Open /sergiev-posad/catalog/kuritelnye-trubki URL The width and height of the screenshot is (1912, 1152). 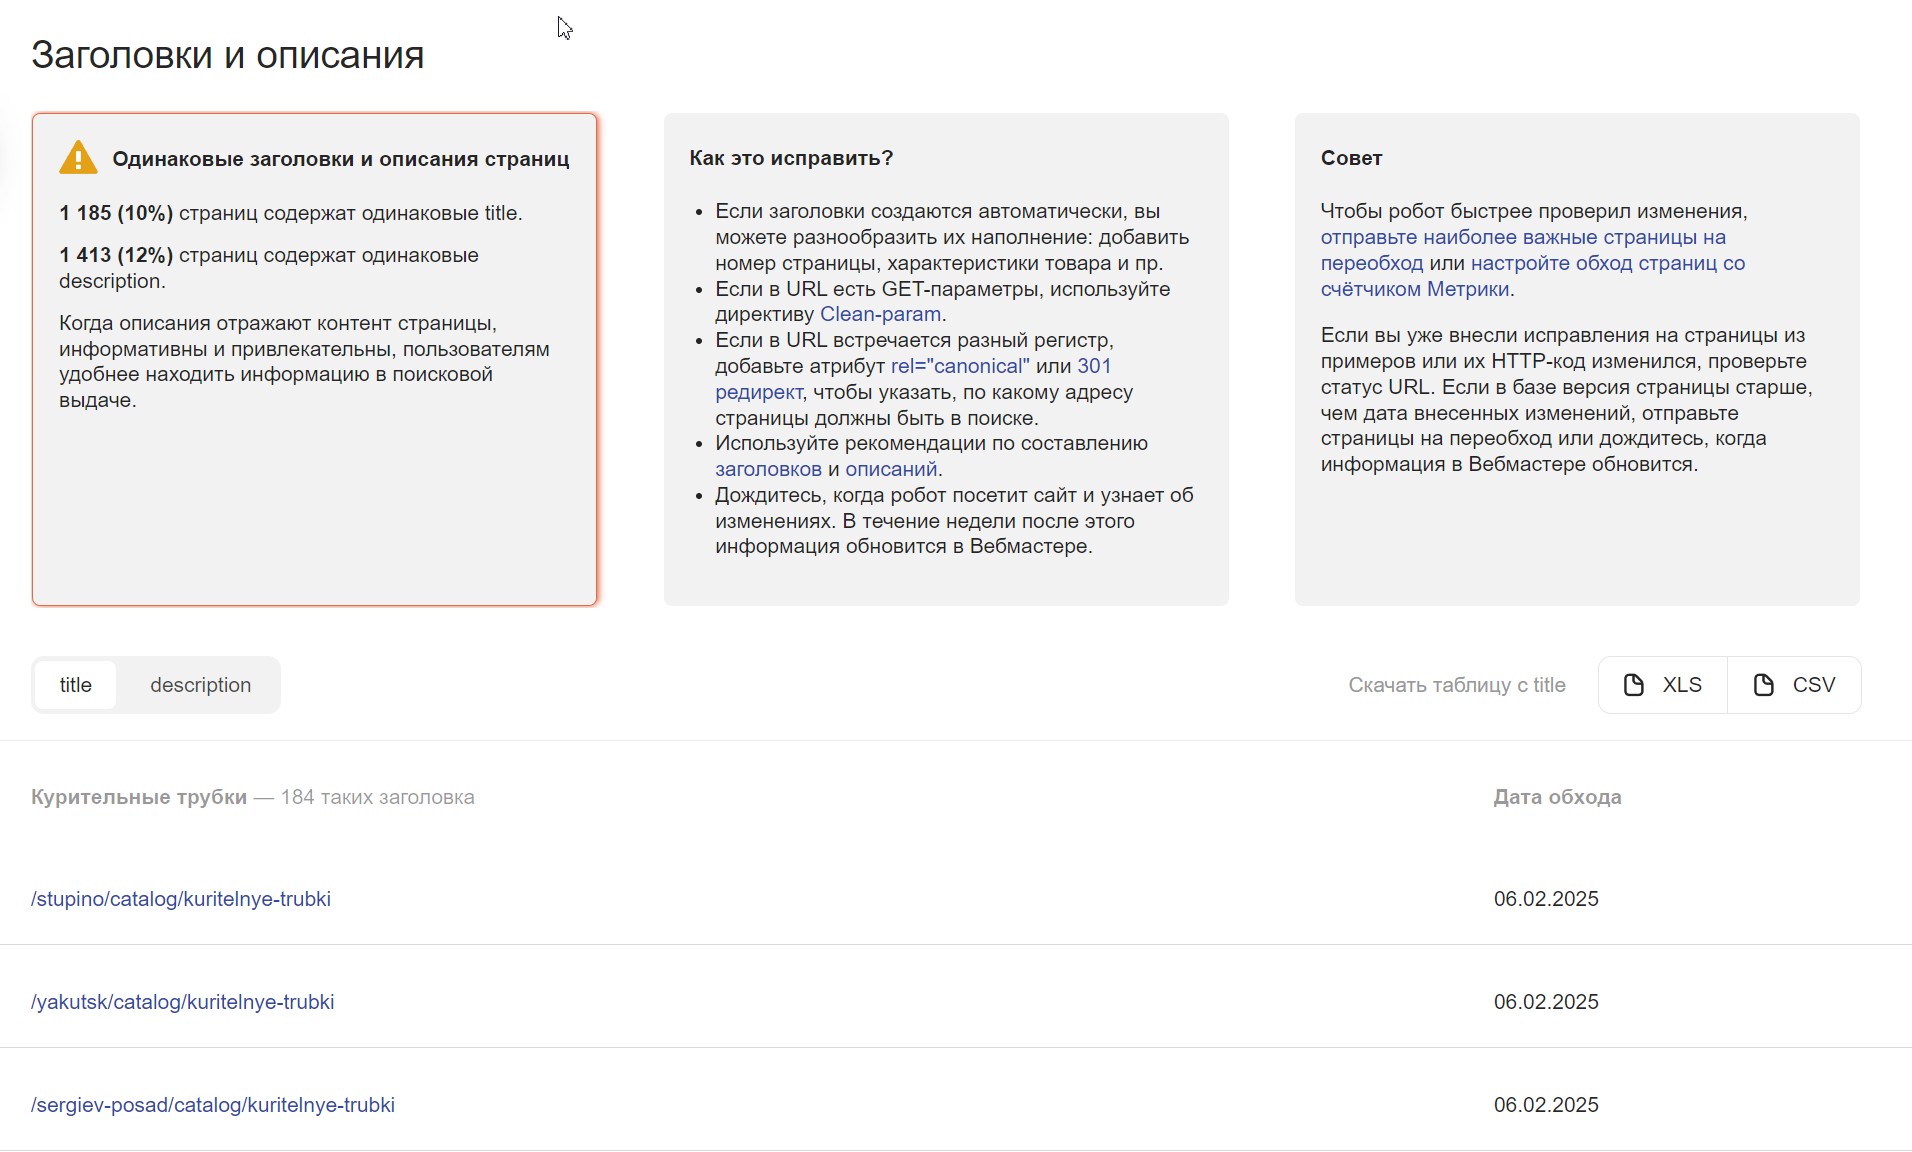tap(213, 1105)
